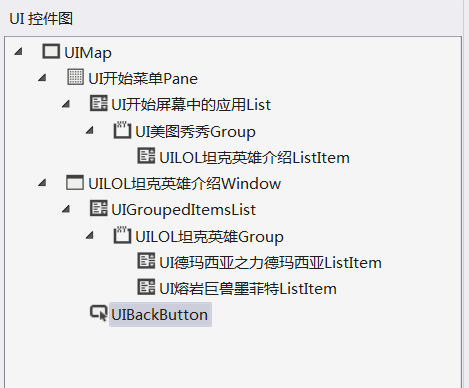This screenshot has height=388, width=469.
Task: Click the group icon beside UI美图秀秀Group
Action: coord(122,130)
